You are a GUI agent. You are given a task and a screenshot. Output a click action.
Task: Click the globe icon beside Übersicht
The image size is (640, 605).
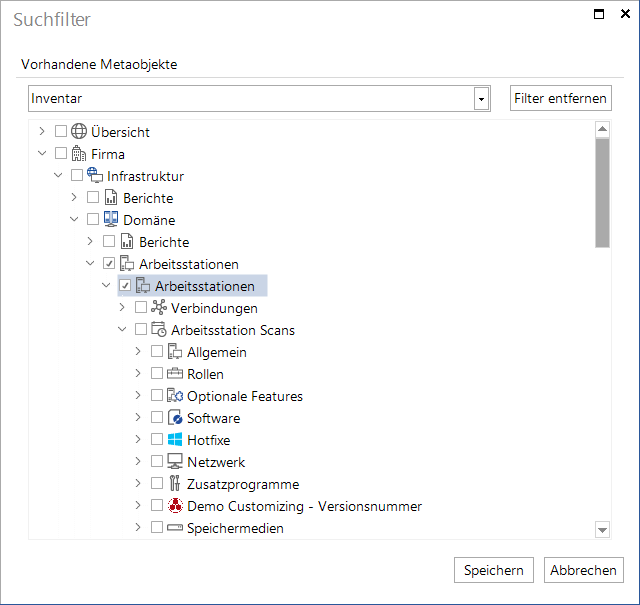[x=79, y=131]
